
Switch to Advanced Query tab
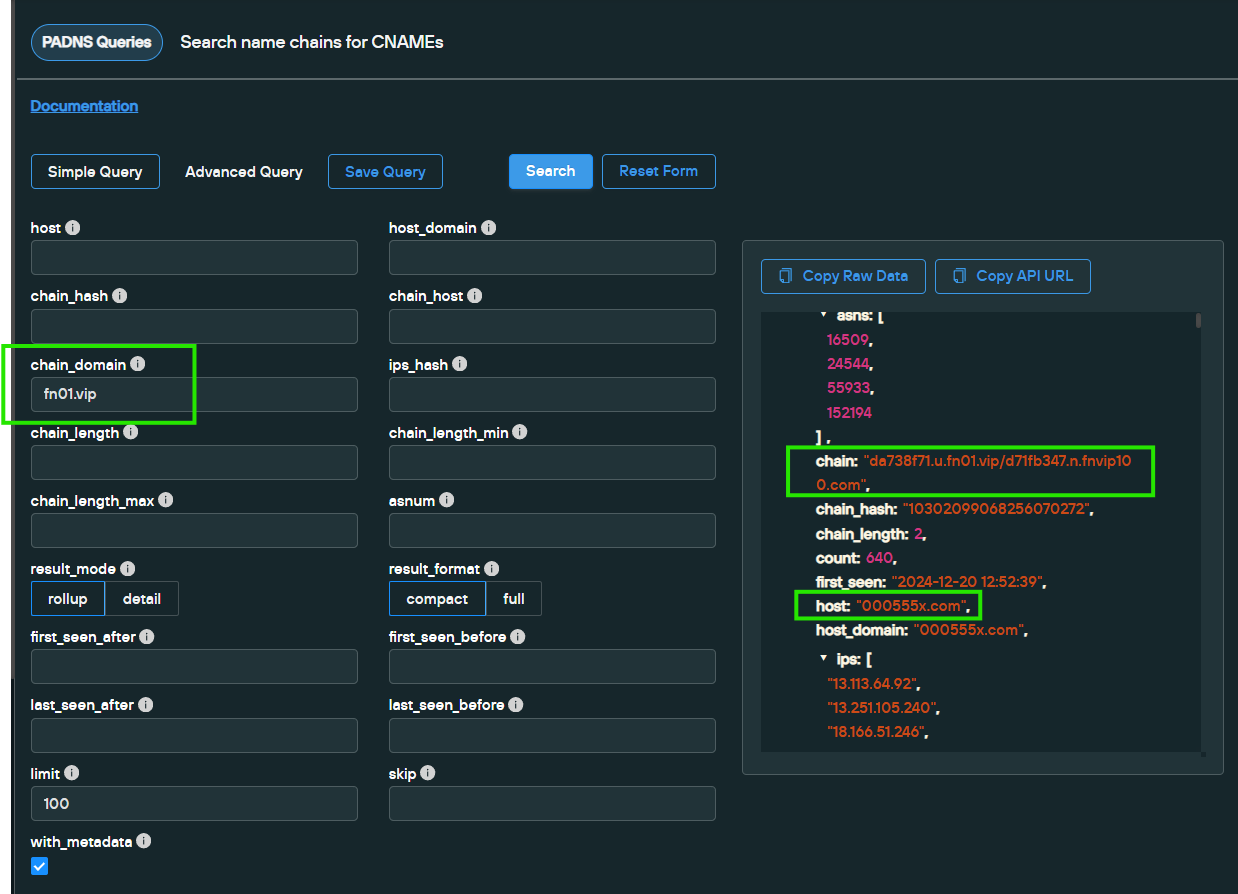244,172
